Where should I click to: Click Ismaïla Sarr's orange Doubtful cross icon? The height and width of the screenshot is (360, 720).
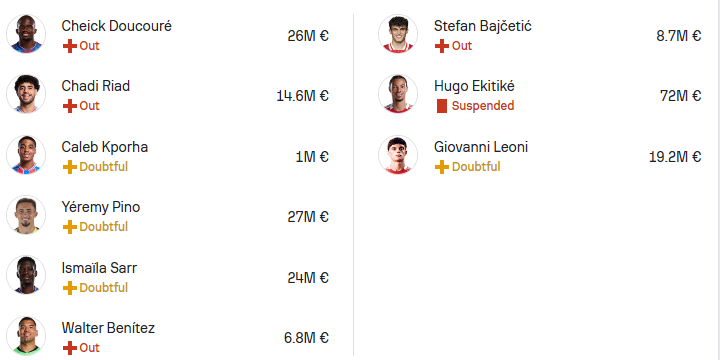pyautogui.click(x=69, y=288)
